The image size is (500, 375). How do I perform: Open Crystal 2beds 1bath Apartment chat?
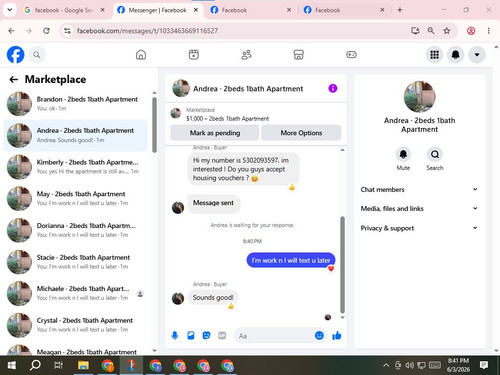pyautogui.click(x=76, y=325)
